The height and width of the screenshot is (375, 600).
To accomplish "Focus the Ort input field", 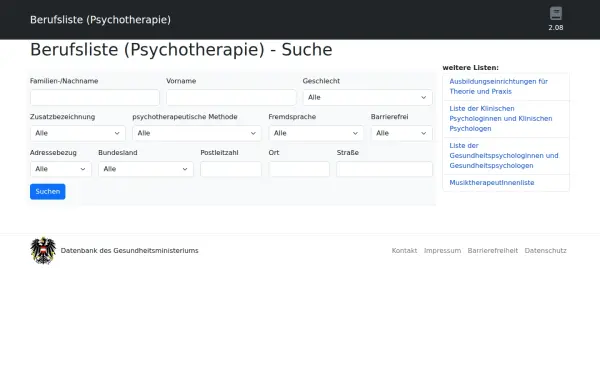I will pos(299,169).
